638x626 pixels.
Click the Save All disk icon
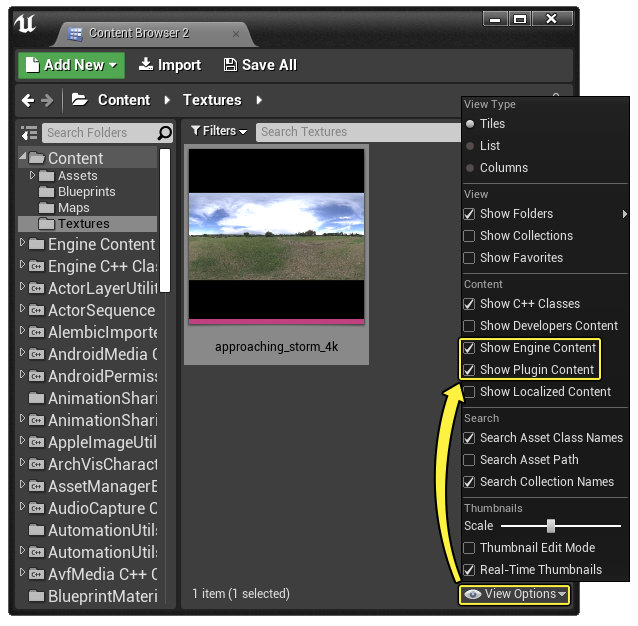(x=230, y=65)
